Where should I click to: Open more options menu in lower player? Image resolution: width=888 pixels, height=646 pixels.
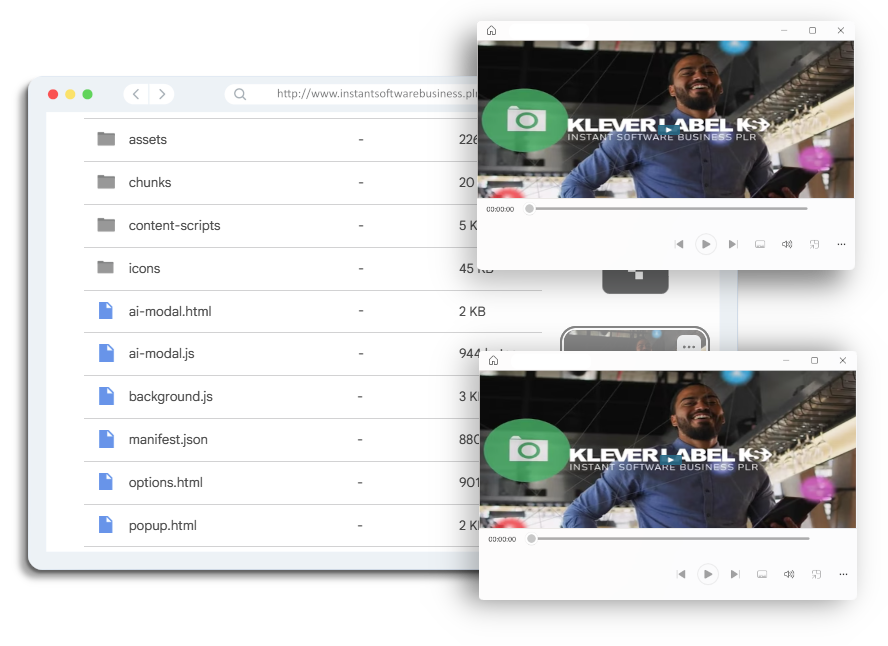[x=843, y=574]
